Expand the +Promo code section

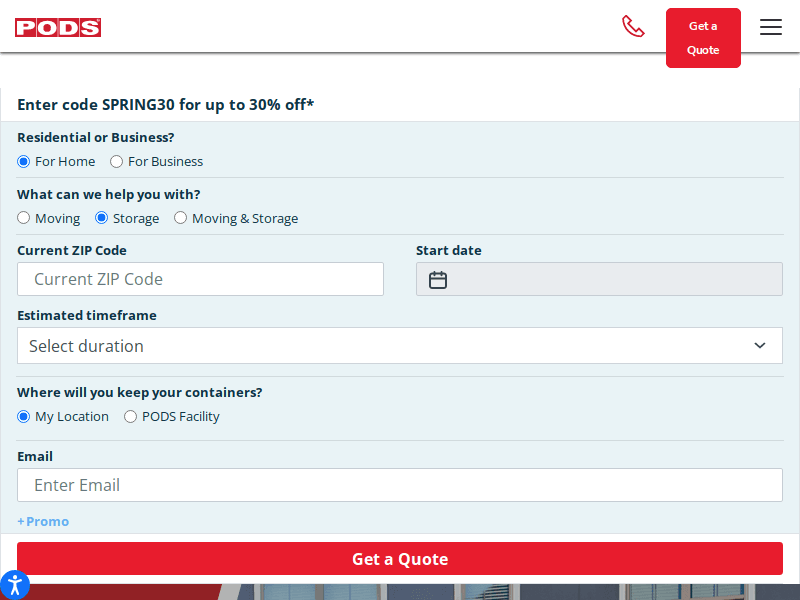43,522
